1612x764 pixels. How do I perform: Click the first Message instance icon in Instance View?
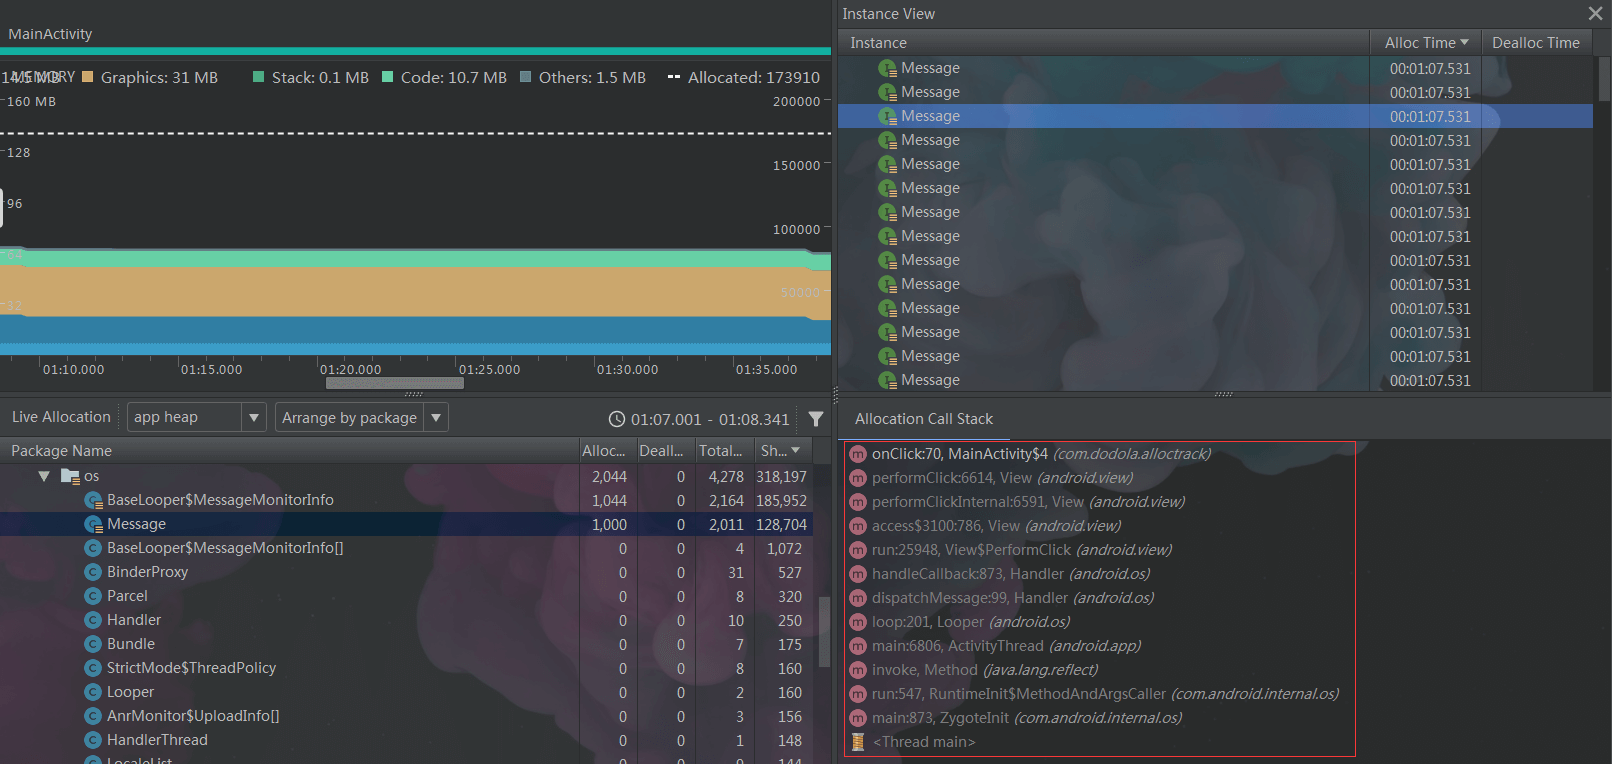(887, 68)
